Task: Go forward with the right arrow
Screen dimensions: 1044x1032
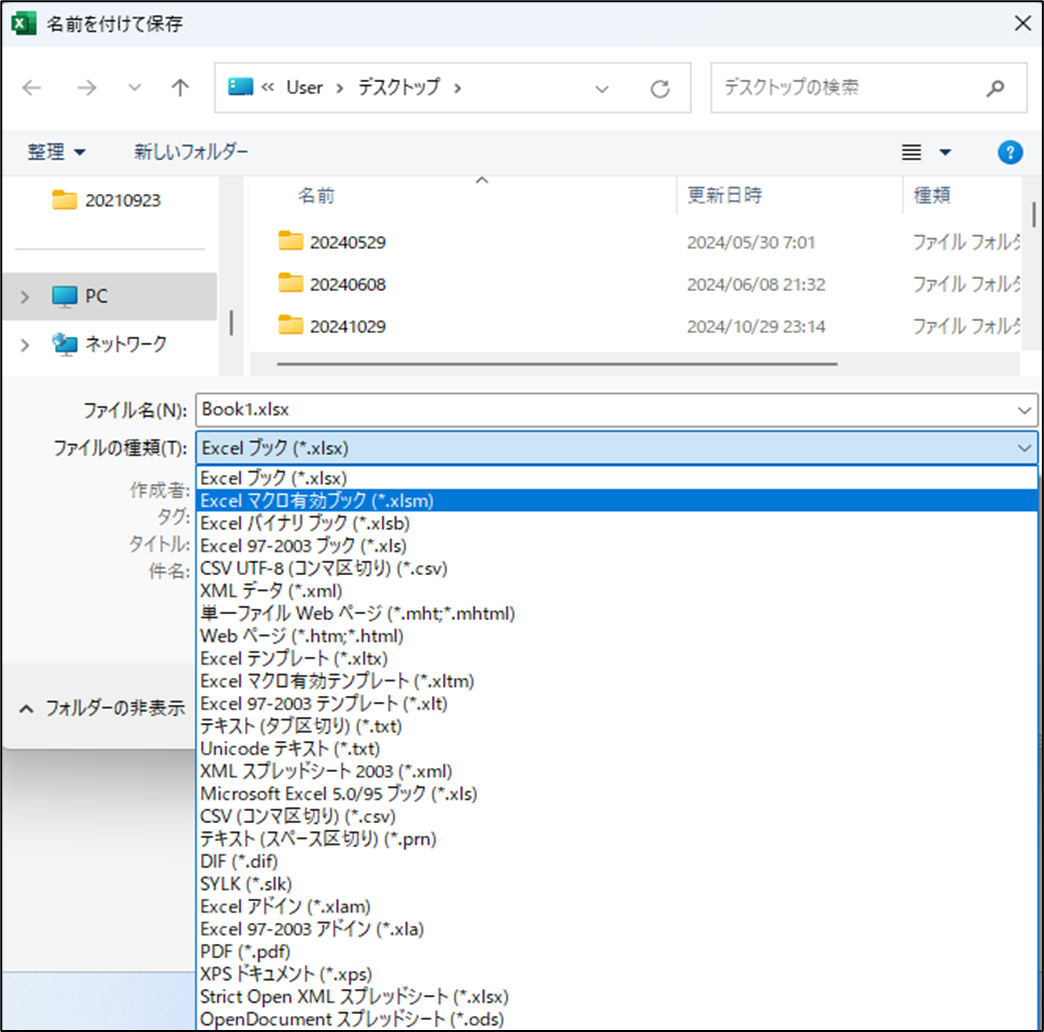Action: [87, 88]
